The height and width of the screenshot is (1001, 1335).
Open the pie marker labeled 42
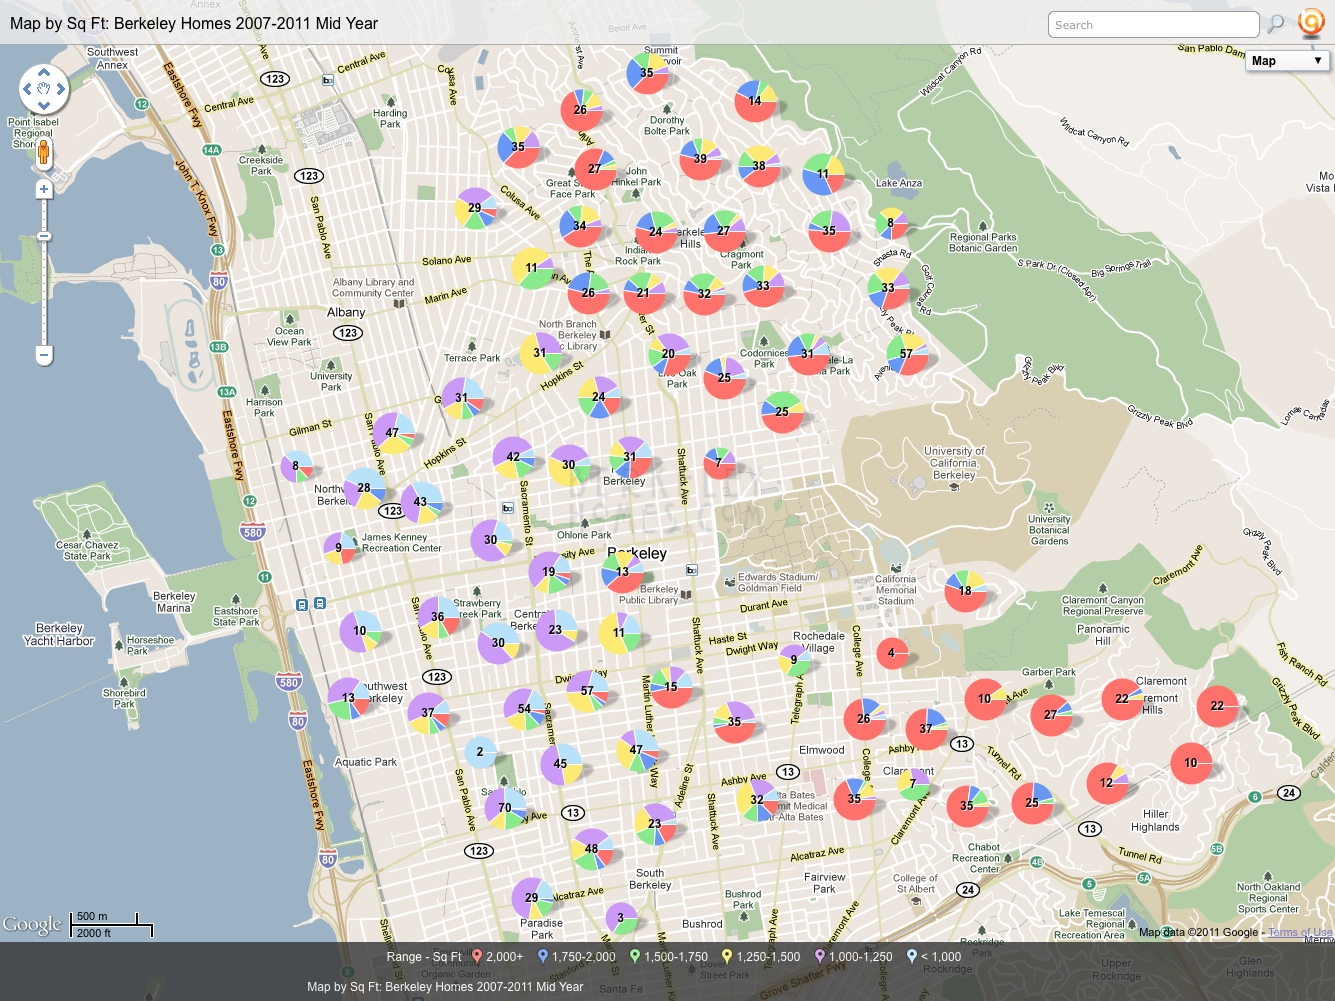tap(514, 457)
